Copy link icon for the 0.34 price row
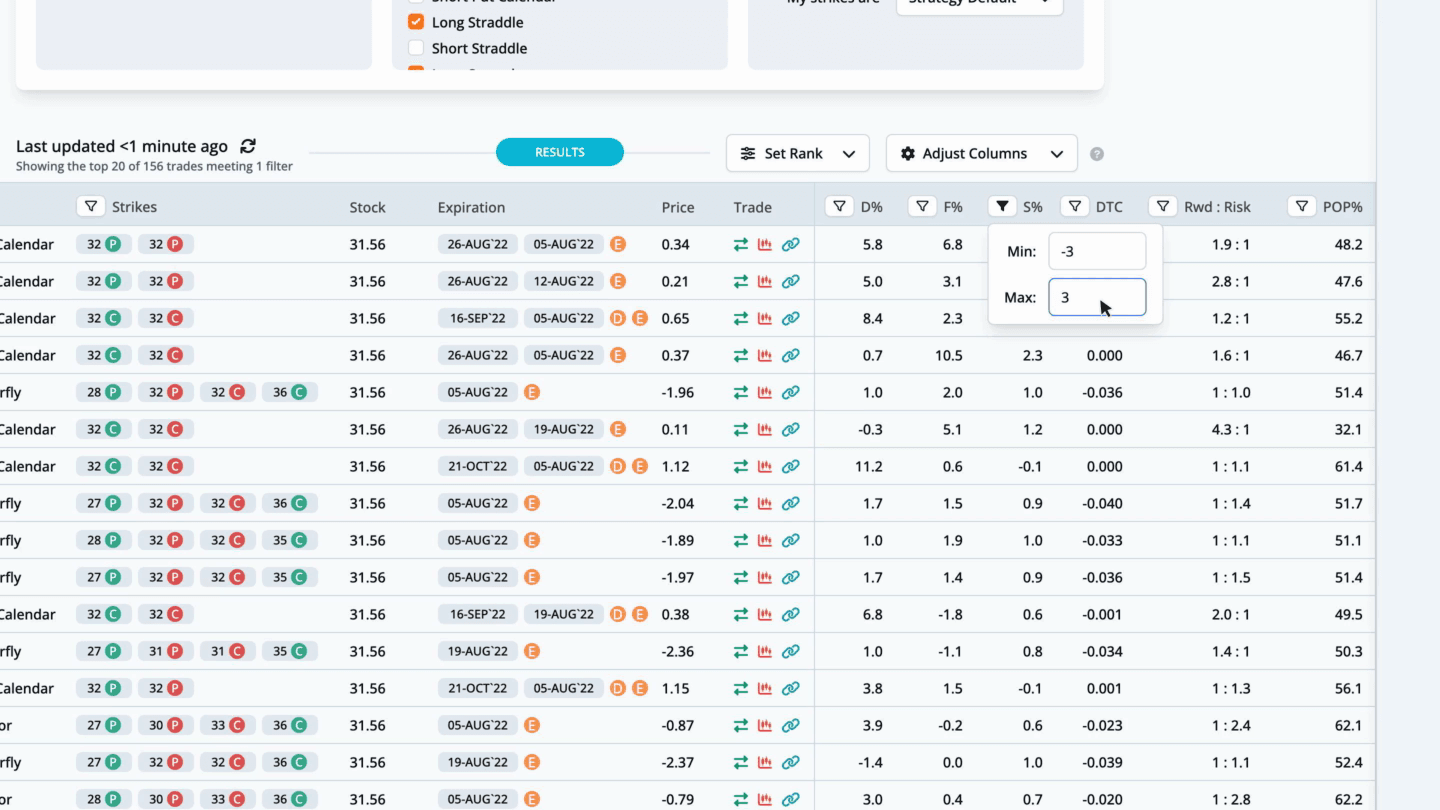The width and height of the screenshot is (1440, 810). click(791, 244)
